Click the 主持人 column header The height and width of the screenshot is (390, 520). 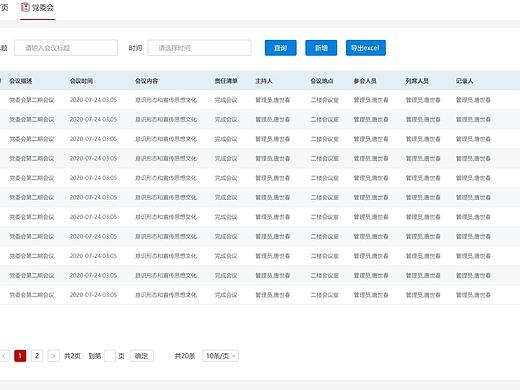tap(264, 81)
